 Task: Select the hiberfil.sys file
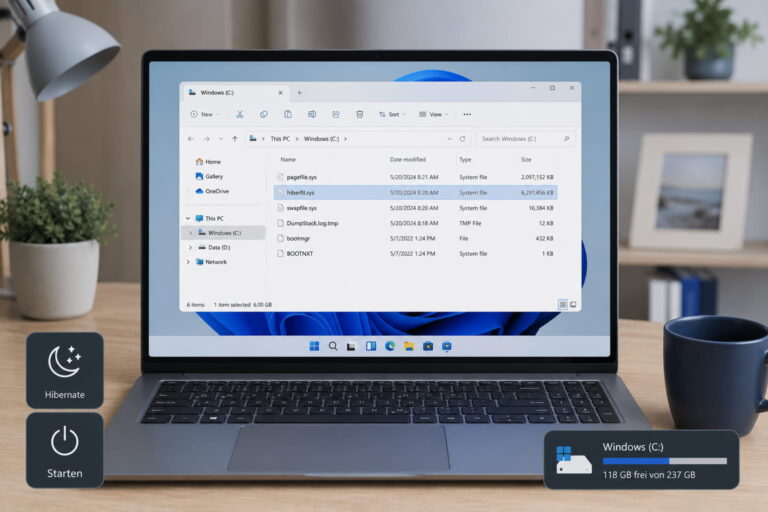pyautogui.click(x=415, y=193)
